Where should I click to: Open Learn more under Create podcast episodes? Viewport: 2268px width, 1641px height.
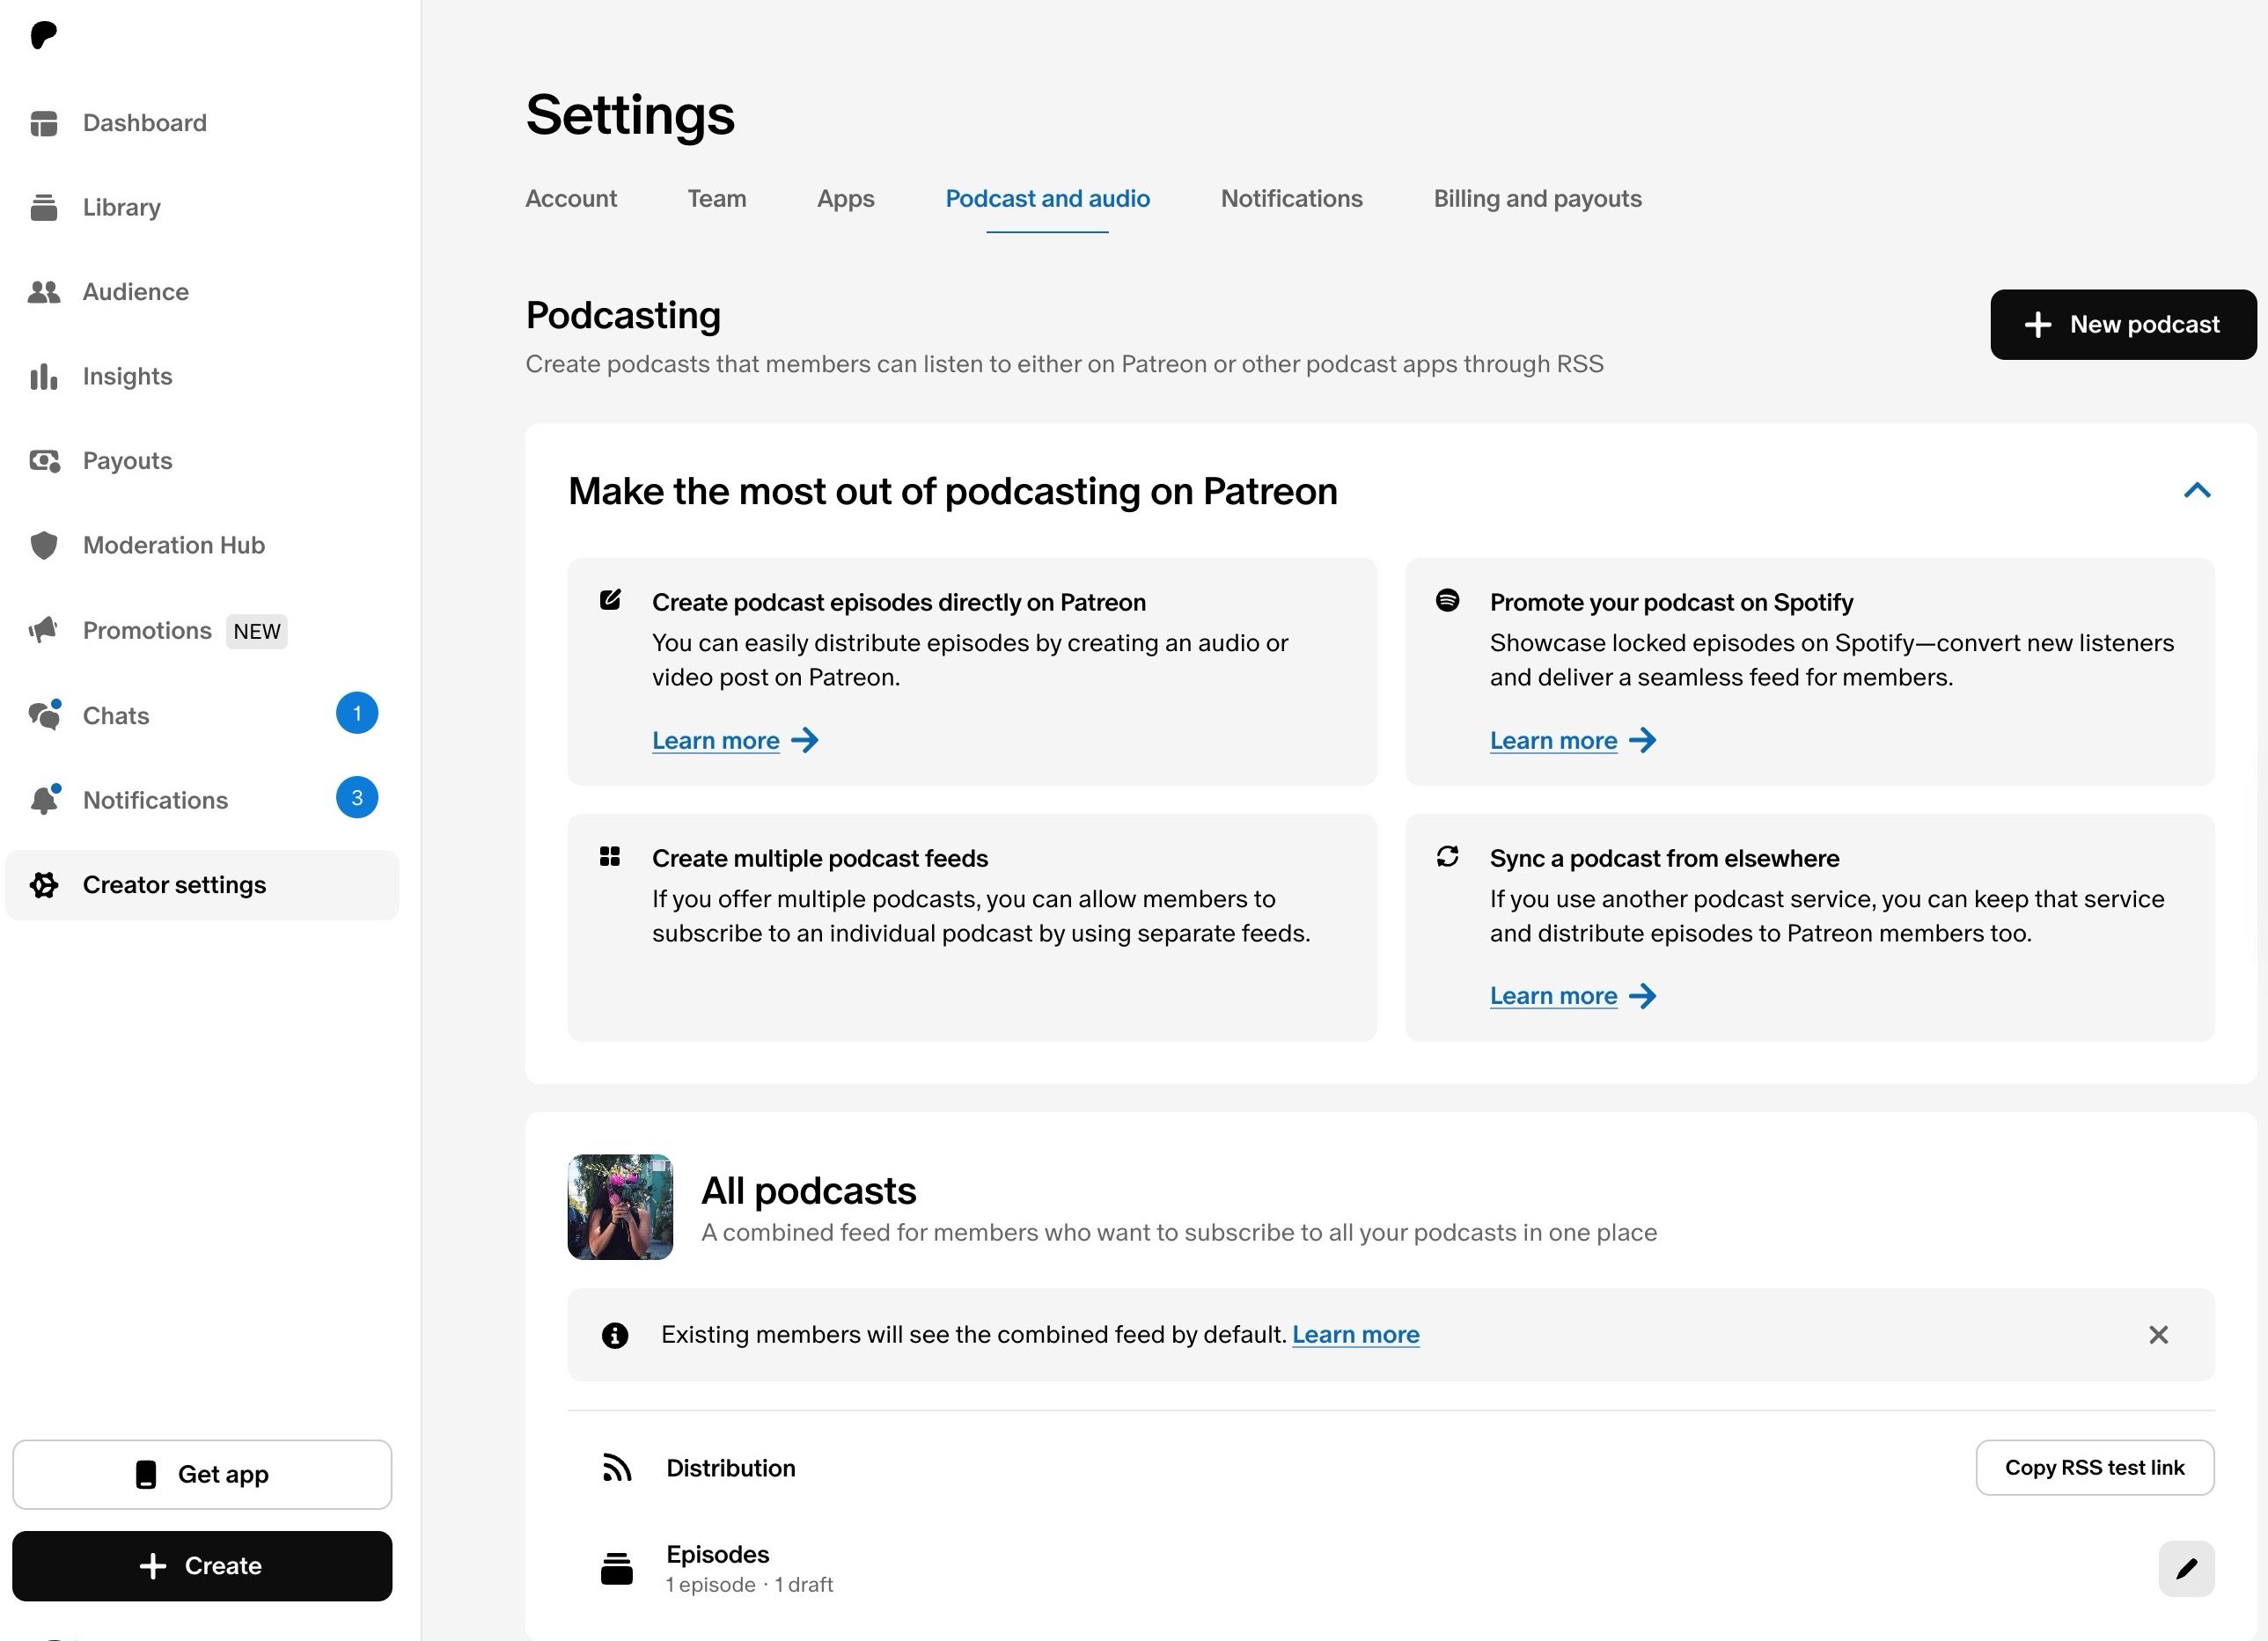pyautogui.click(x=735, y=741)
